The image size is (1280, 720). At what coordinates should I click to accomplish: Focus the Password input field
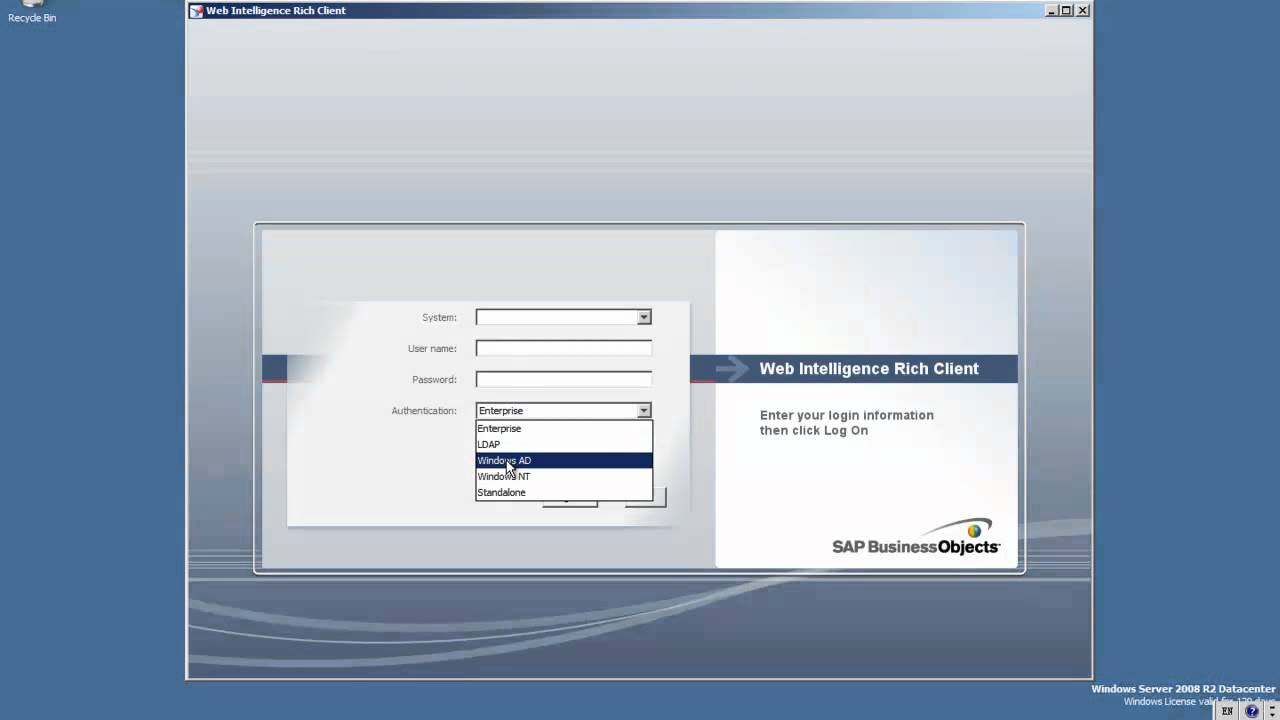pyautogui.click(x=563, y=379)
